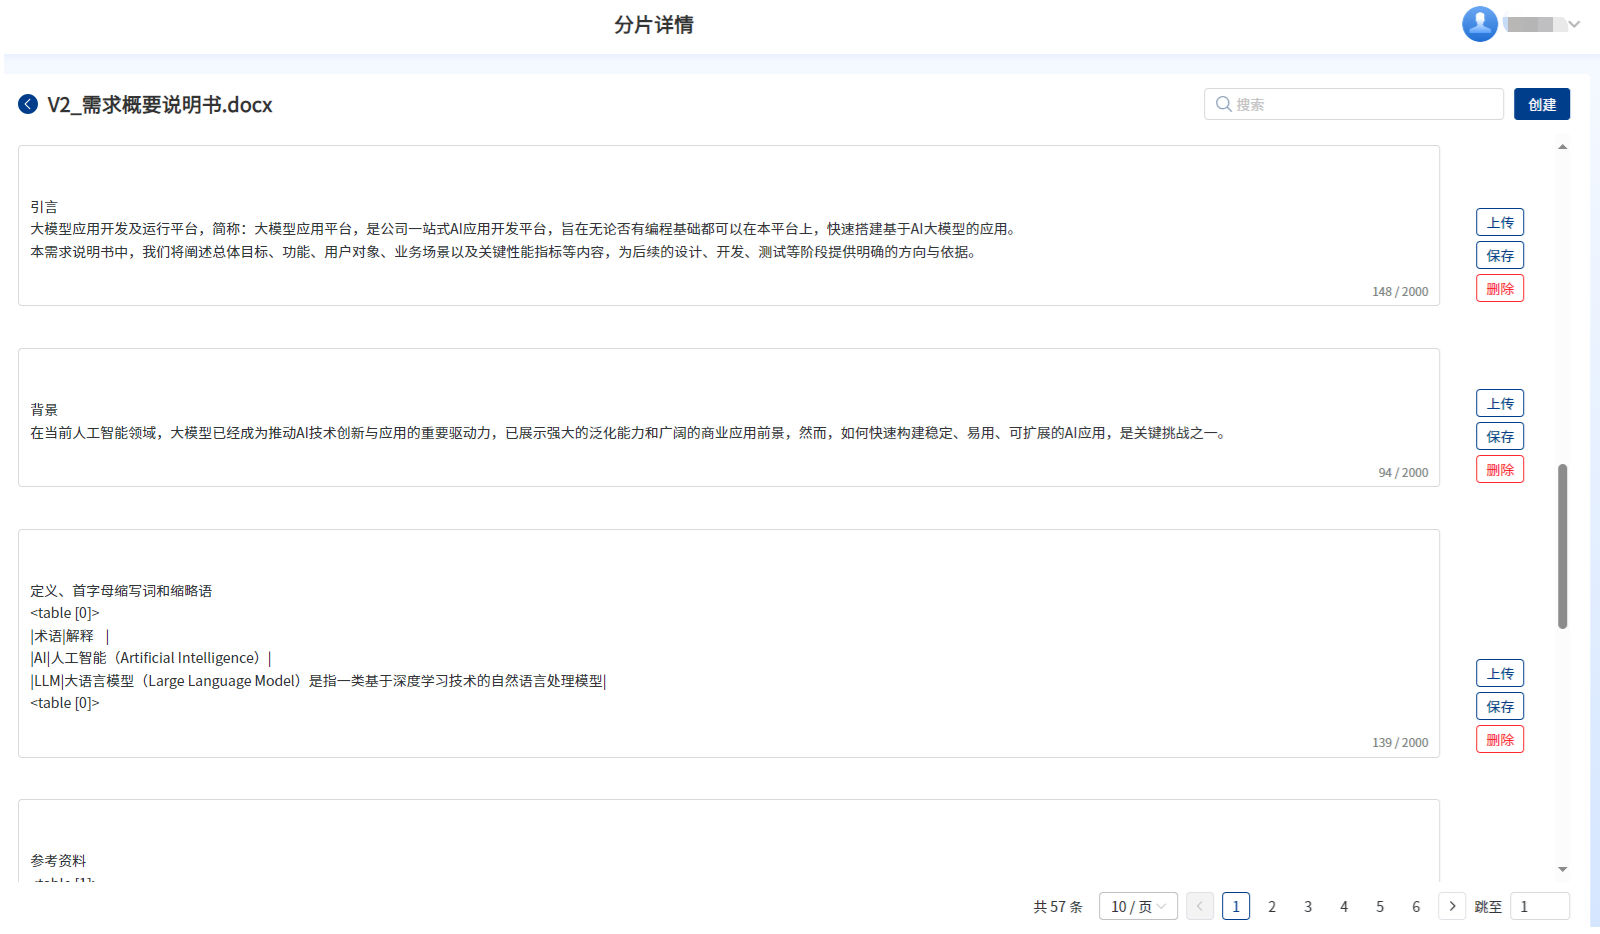
Task: Click the search magnifier icon
Action: [1223, 104]
